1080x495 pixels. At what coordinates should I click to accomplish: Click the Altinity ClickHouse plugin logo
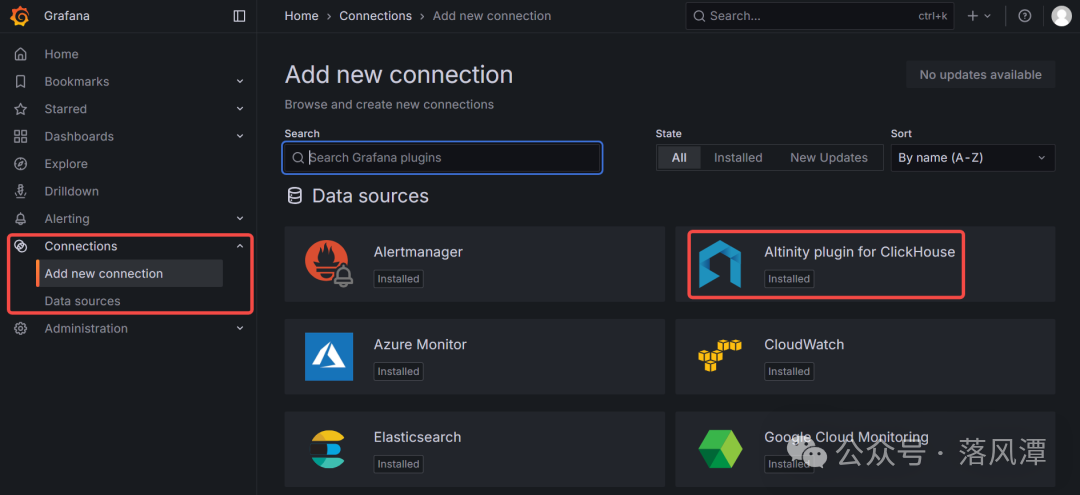(720, 264)
